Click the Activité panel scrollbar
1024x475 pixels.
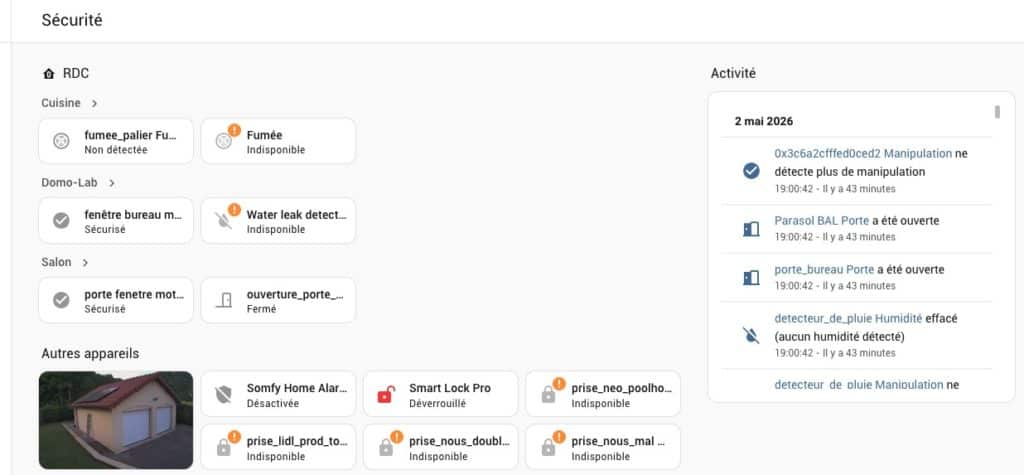997,112
